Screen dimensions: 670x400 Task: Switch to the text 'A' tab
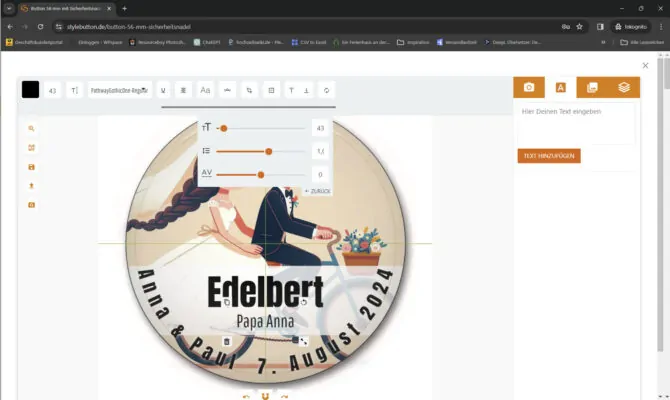pyautogui.click(x=561, y=87)
